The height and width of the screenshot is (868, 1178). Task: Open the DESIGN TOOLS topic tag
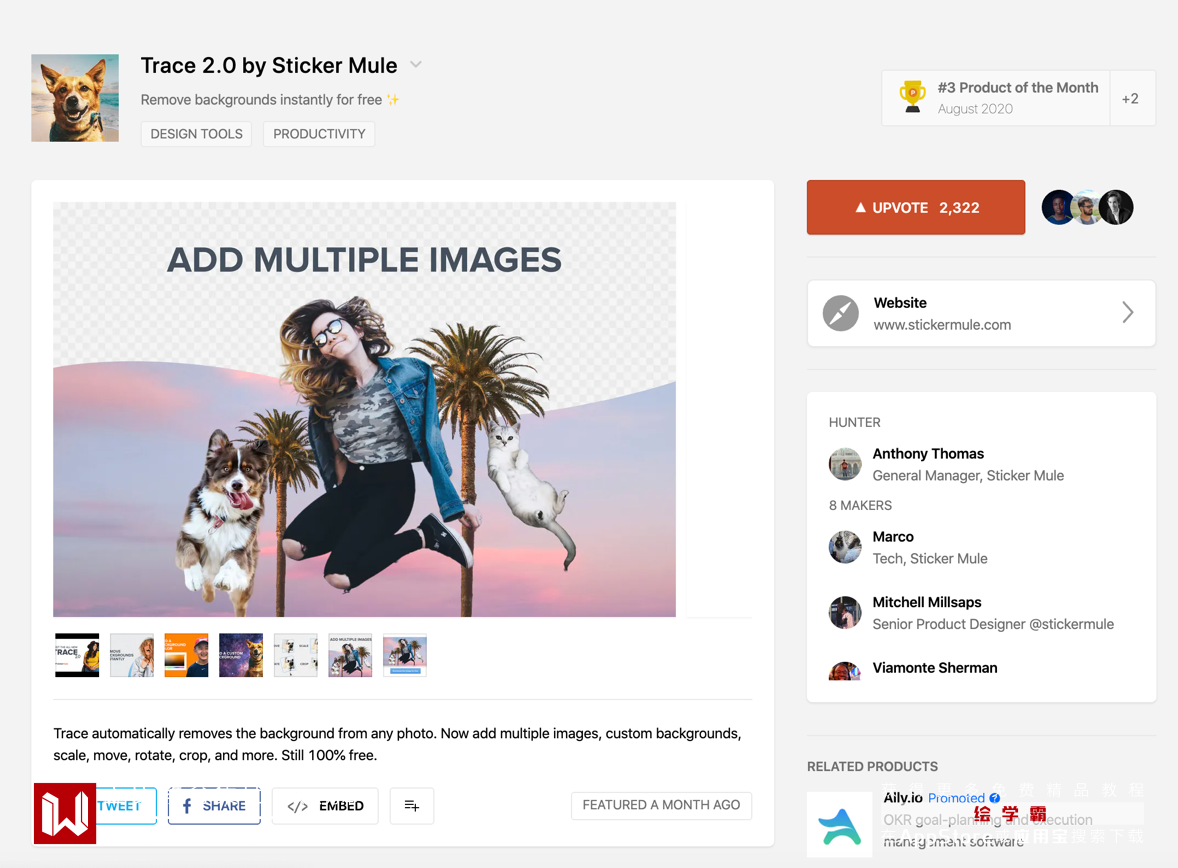click(196, 134)
